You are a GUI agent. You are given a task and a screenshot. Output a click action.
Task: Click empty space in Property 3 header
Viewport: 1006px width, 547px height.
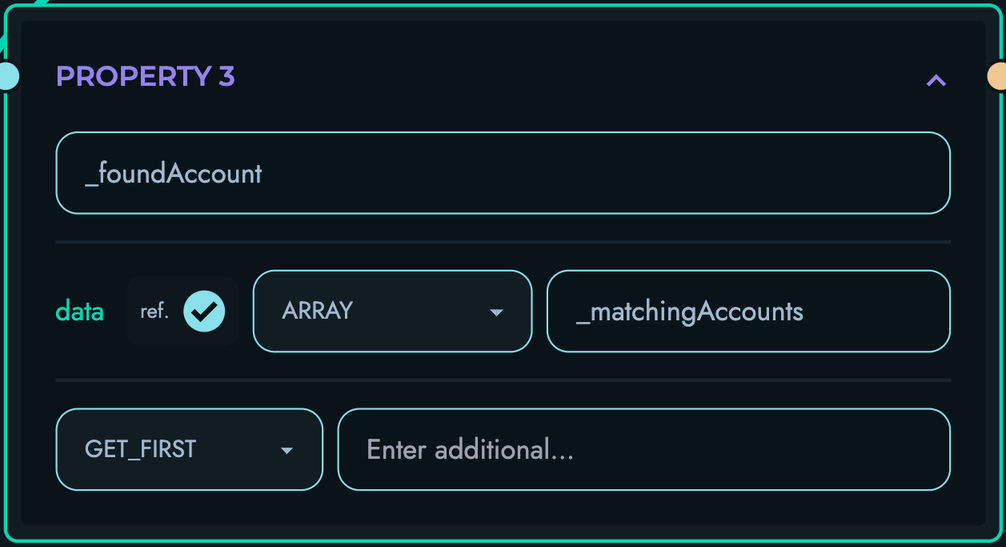click(x=577, y=76)
